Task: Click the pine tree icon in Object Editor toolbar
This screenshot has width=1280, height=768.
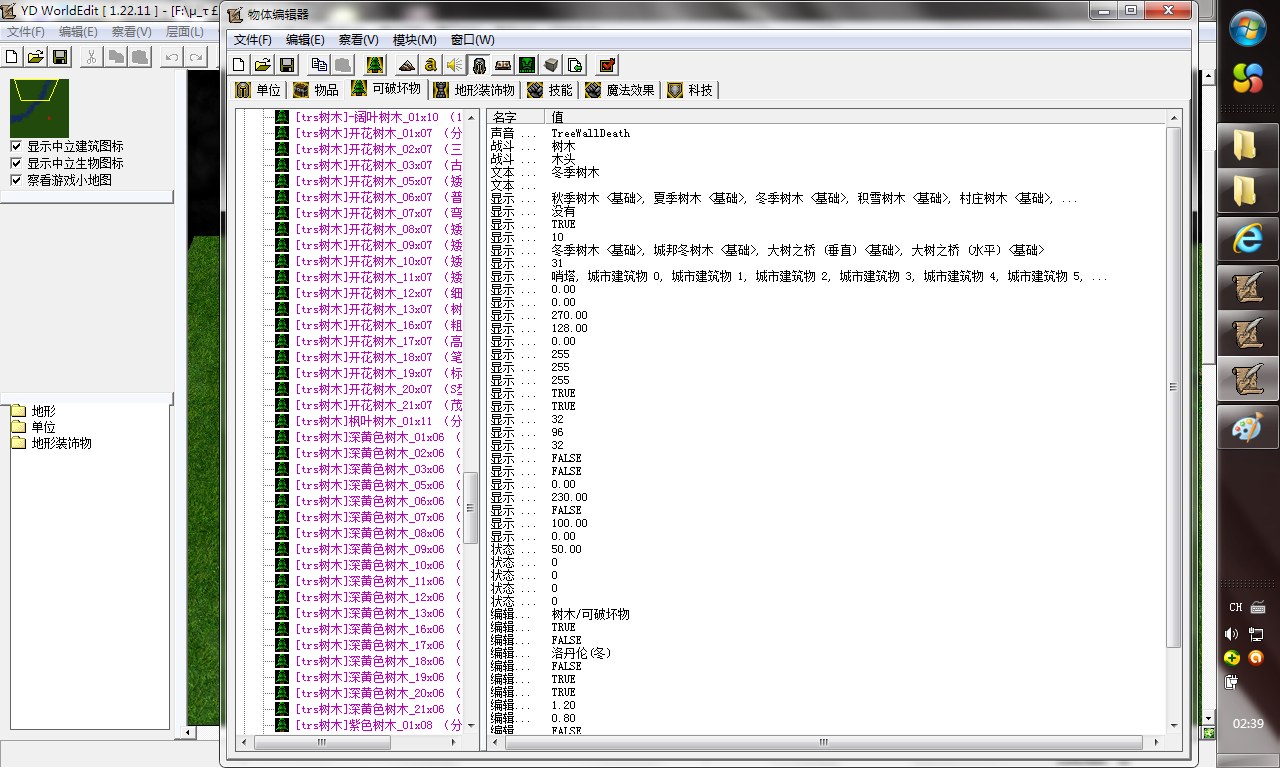Action: (x=375, y=65)
